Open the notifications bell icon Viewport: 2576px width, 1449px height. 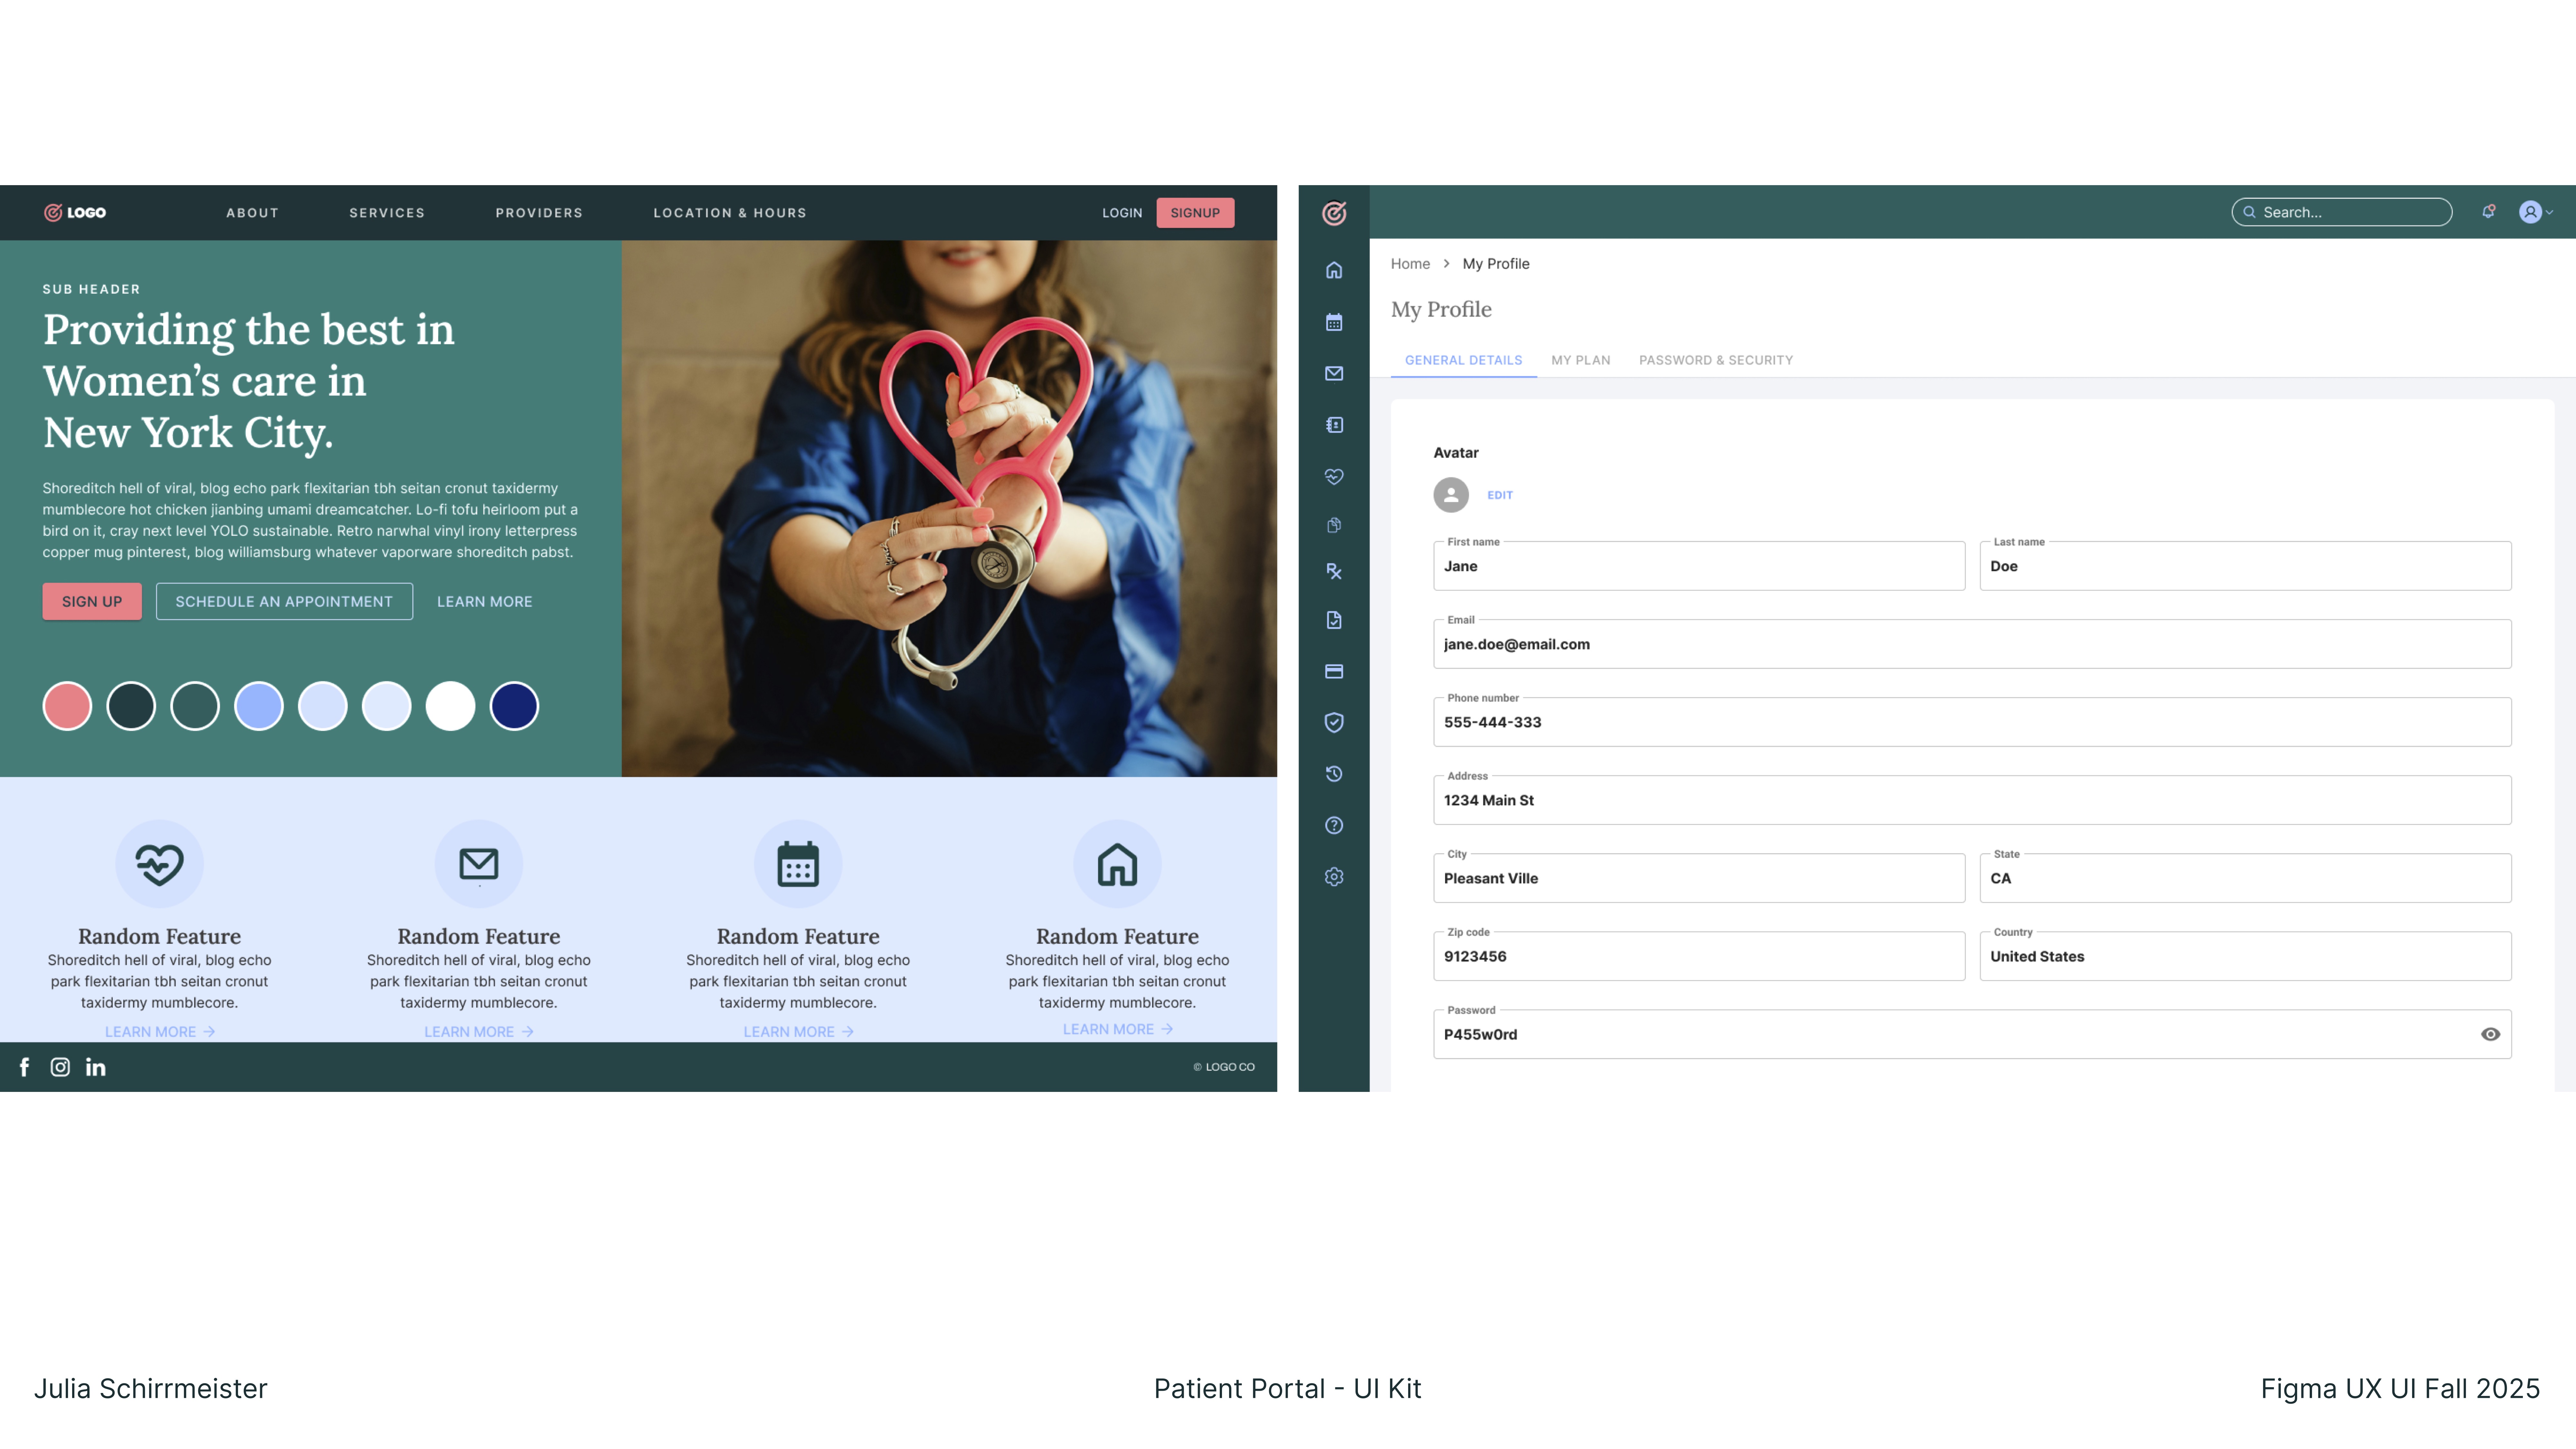tap(2488, 212)
